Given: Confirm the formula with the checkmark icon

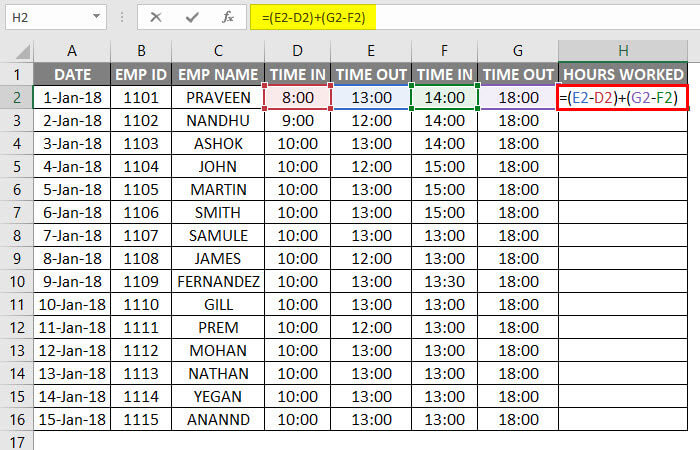Looking at the screenshot, I should [x=192, y=17].
